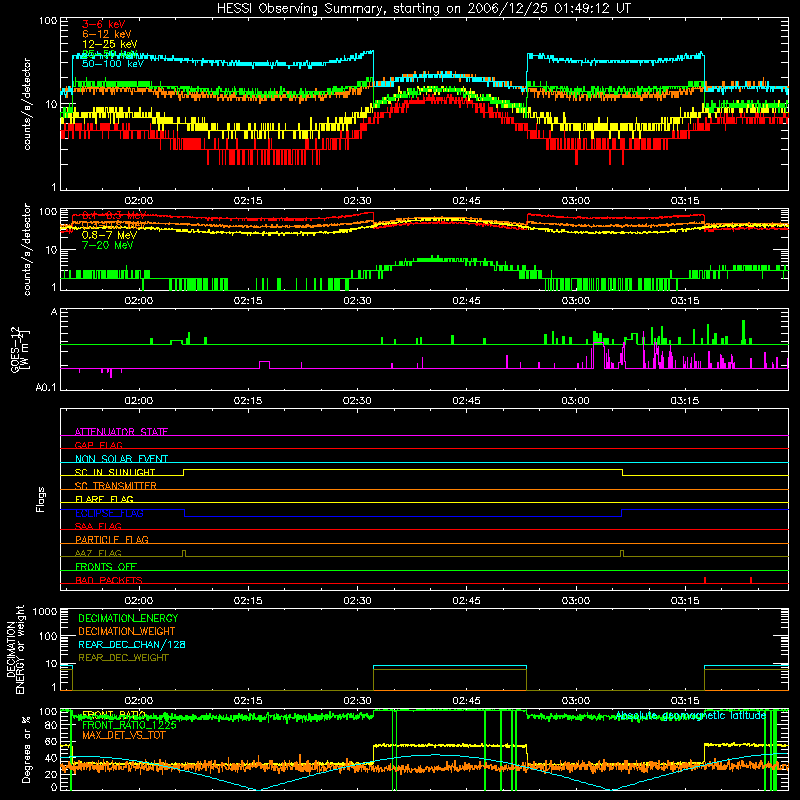
Task: Click the Absolute geomagnetic latitude label
Action: 691,715
